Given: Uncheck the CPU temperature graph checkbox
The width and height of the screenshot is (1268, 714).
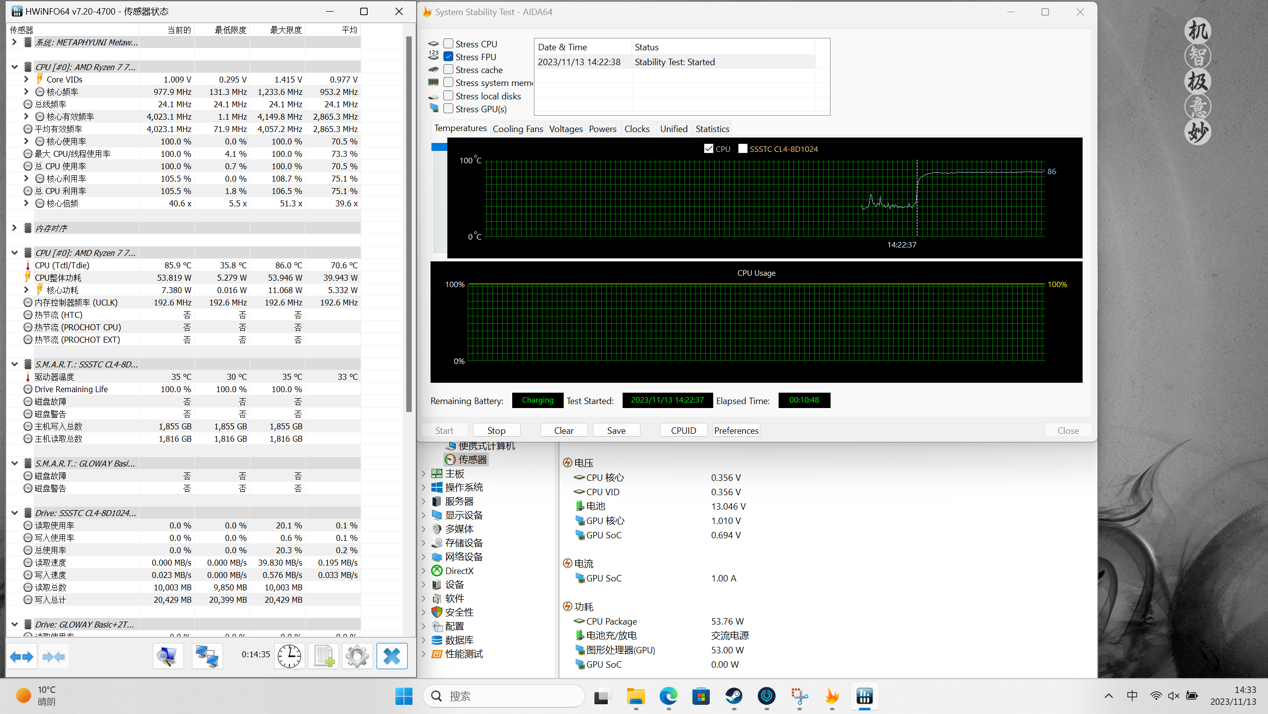Looking at the screenshot, I should coord(709,149).
